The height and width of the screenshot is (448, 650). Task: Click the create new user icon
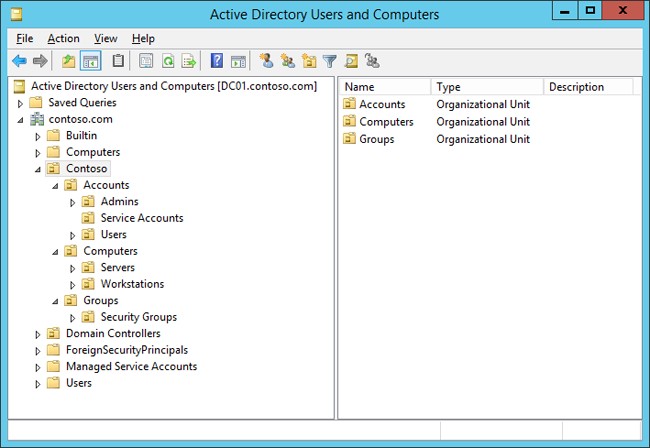266,61
